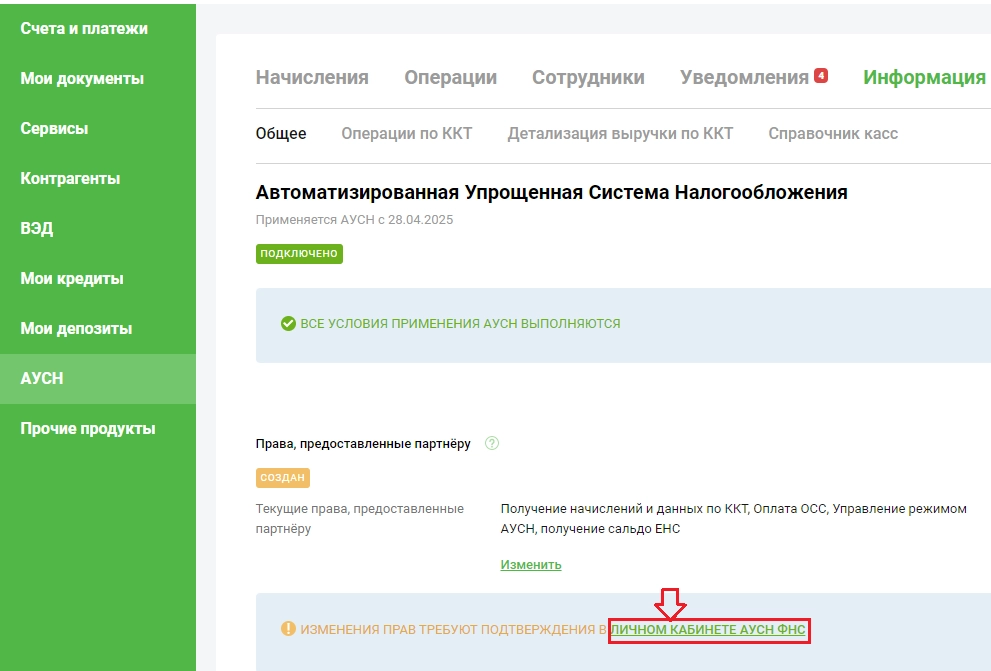Viewport: 991px width, 671px height.
Task: Open the Уведомления tab
Action: click(x=744, y=78)
